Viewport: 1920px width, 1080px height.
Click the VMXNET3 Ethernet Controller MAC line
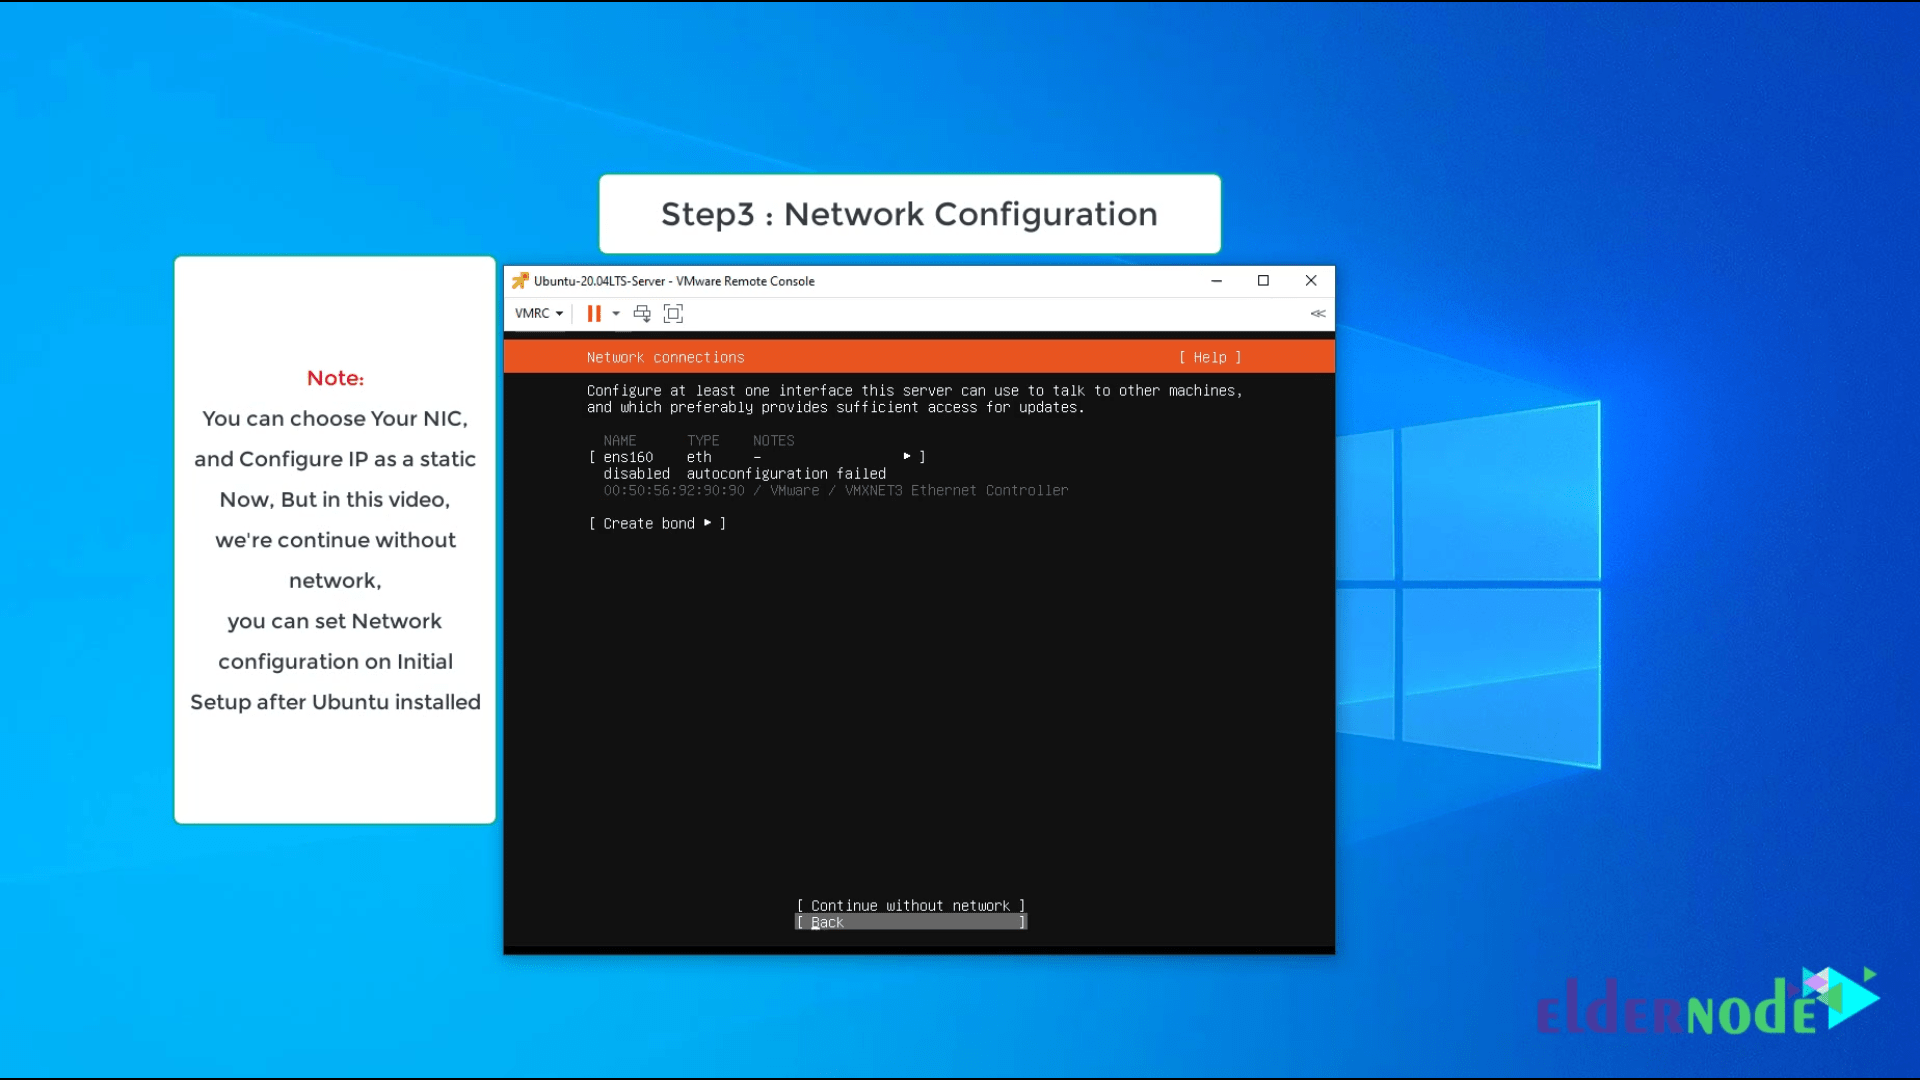click(835, 490)
